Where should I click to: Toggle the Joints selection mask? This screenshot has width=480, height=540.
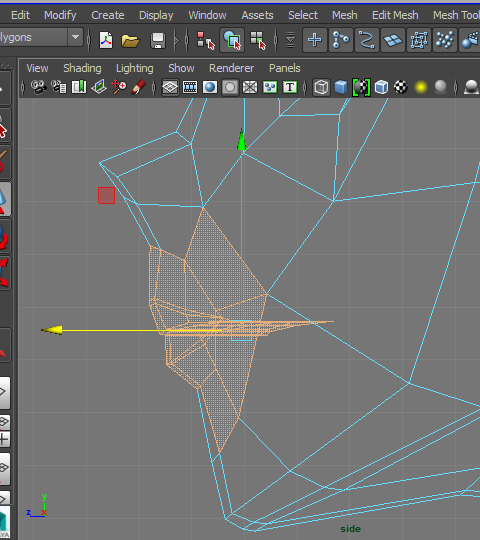click(341, 40)
